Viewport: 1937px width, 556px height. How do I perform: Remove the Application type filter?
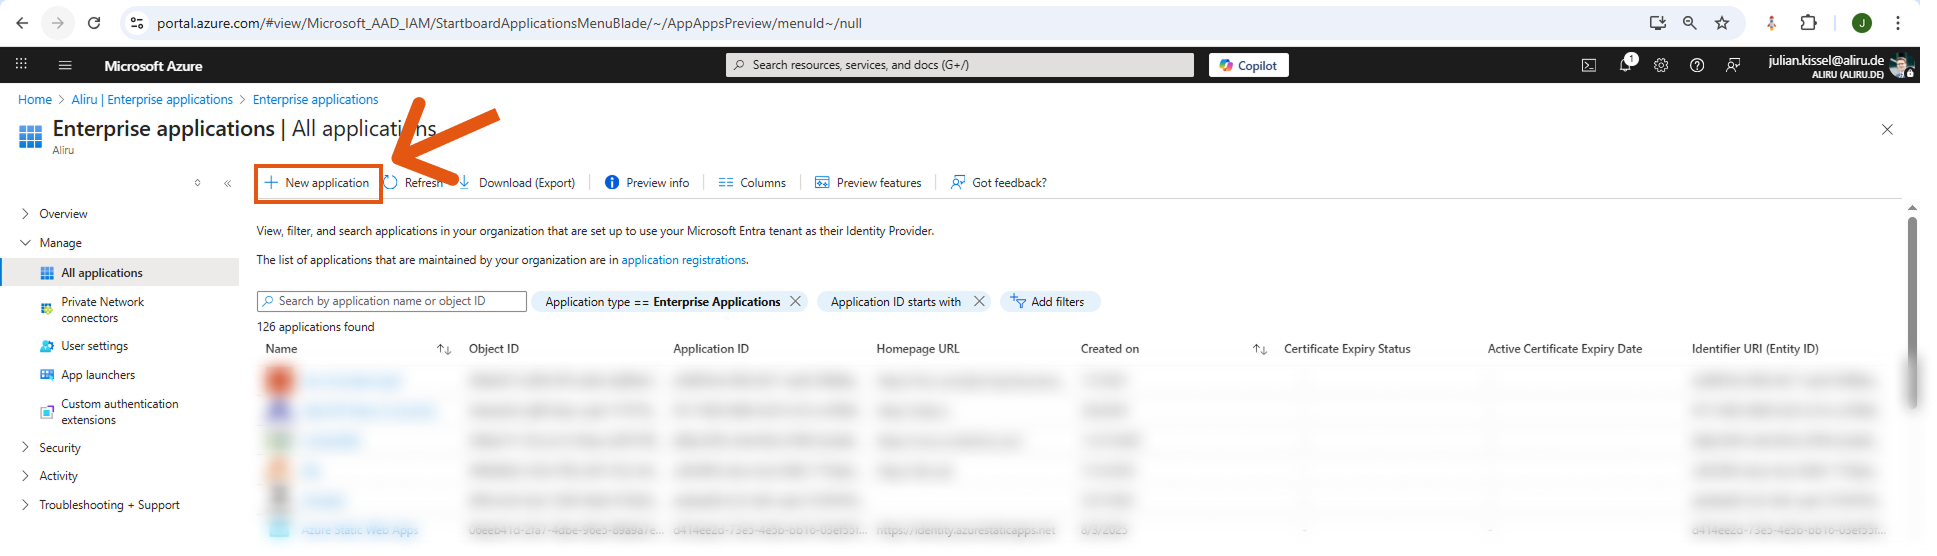[796, 302]
